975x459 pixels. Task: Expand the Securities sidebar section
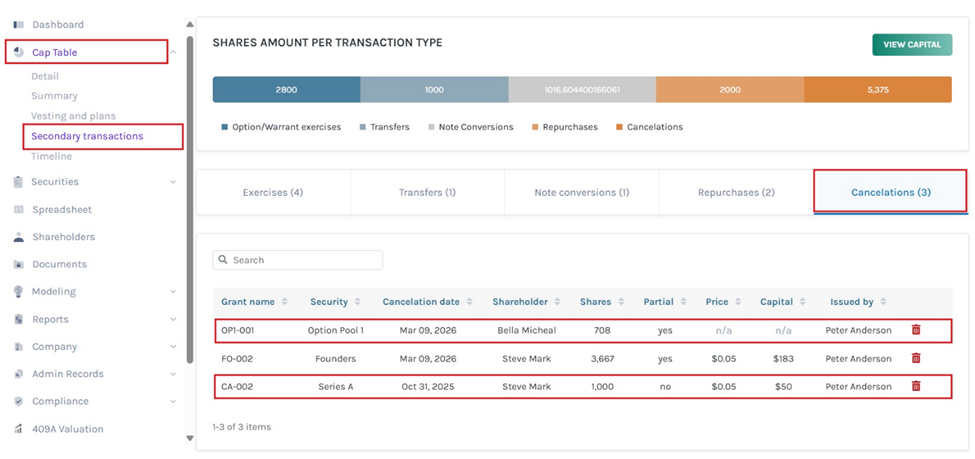[x=173, y=182]
